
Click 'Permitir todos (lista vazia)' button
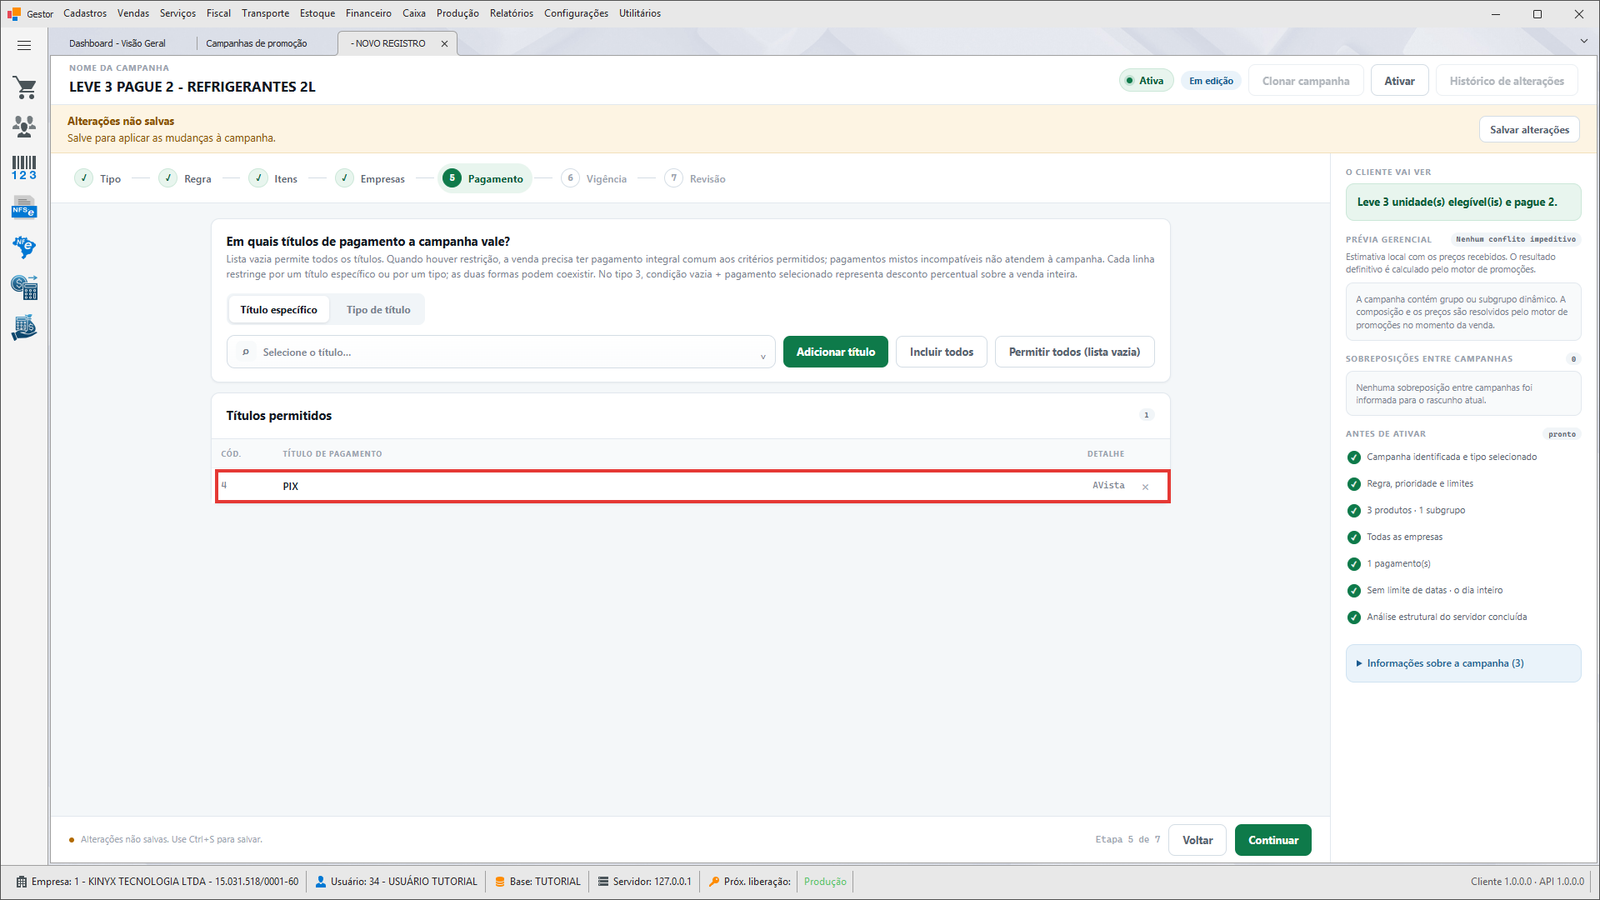pyautogui.click(x=1074, y=352)
